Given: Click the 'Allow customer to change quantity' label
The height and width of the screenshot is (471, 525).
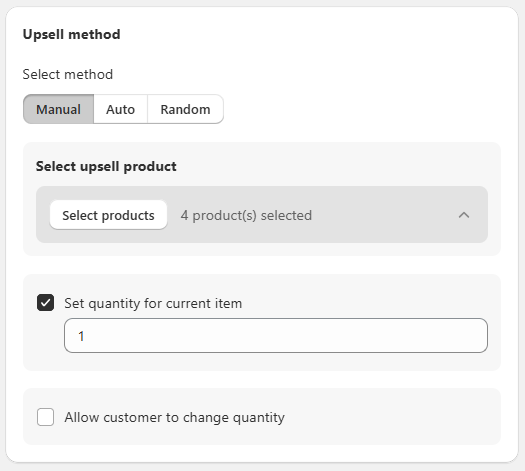Looking at the screenshot, I should pos(174,417).
